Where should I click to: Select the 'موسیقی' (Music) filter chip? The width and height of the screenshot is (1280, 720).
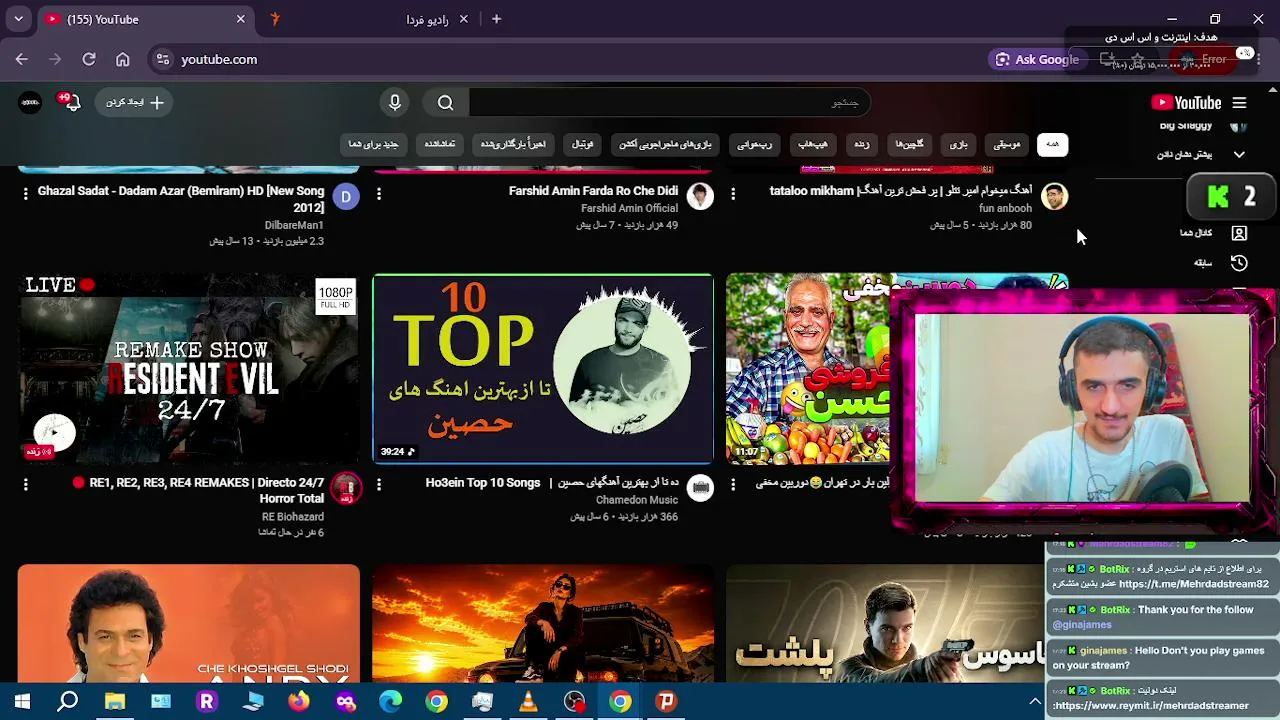pyautogui.click(x=1007, y=144)
